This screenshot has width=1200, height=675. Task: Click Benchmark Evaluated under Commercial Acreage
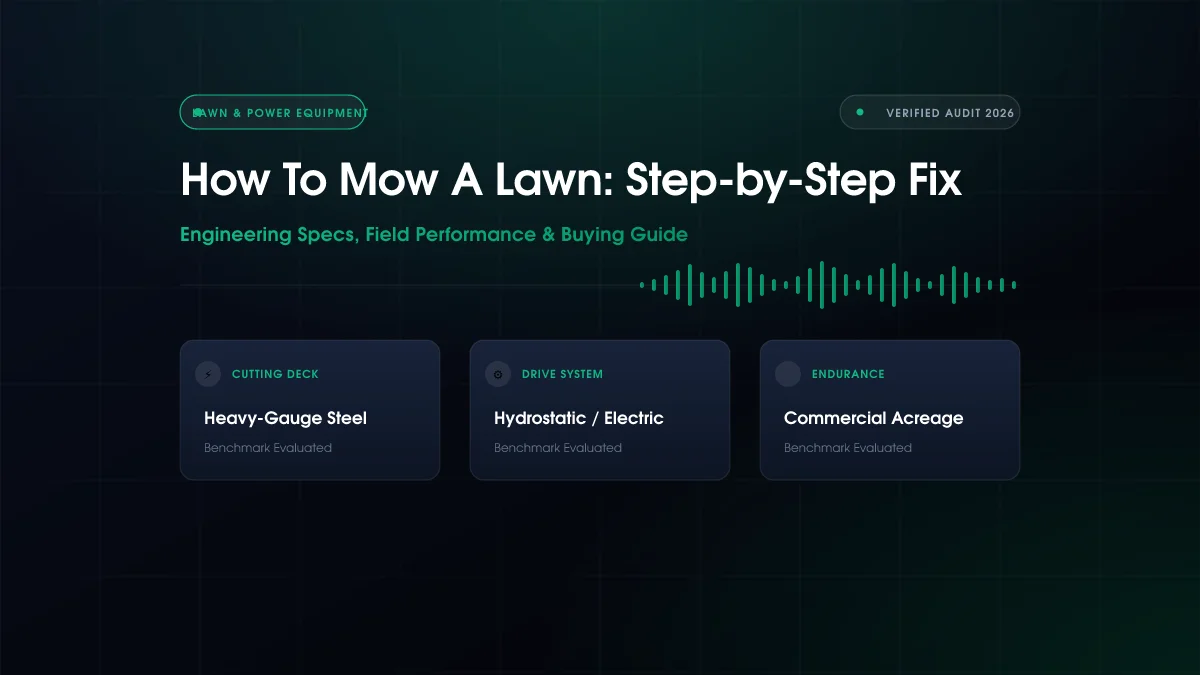point(848,448)
